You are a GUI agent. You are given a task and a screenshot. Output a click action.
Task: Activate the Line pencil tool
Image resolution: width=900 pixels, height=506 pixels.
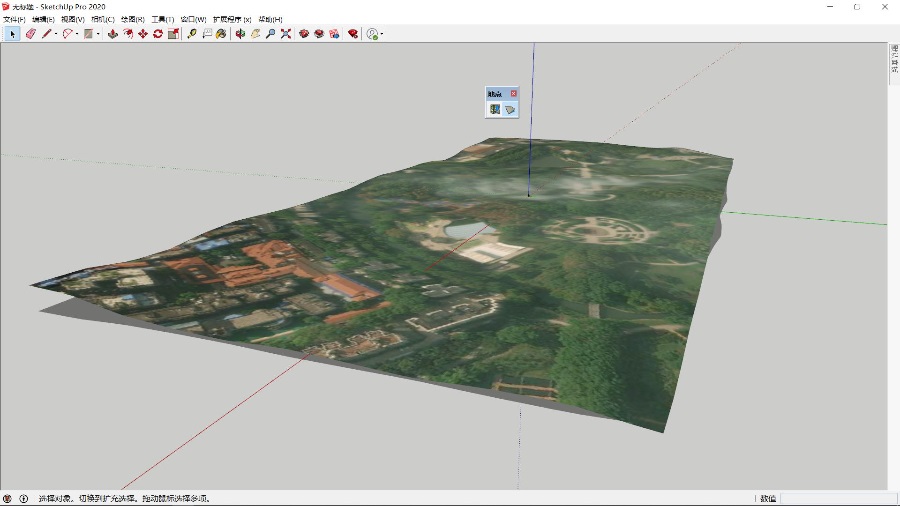(46, 34)
